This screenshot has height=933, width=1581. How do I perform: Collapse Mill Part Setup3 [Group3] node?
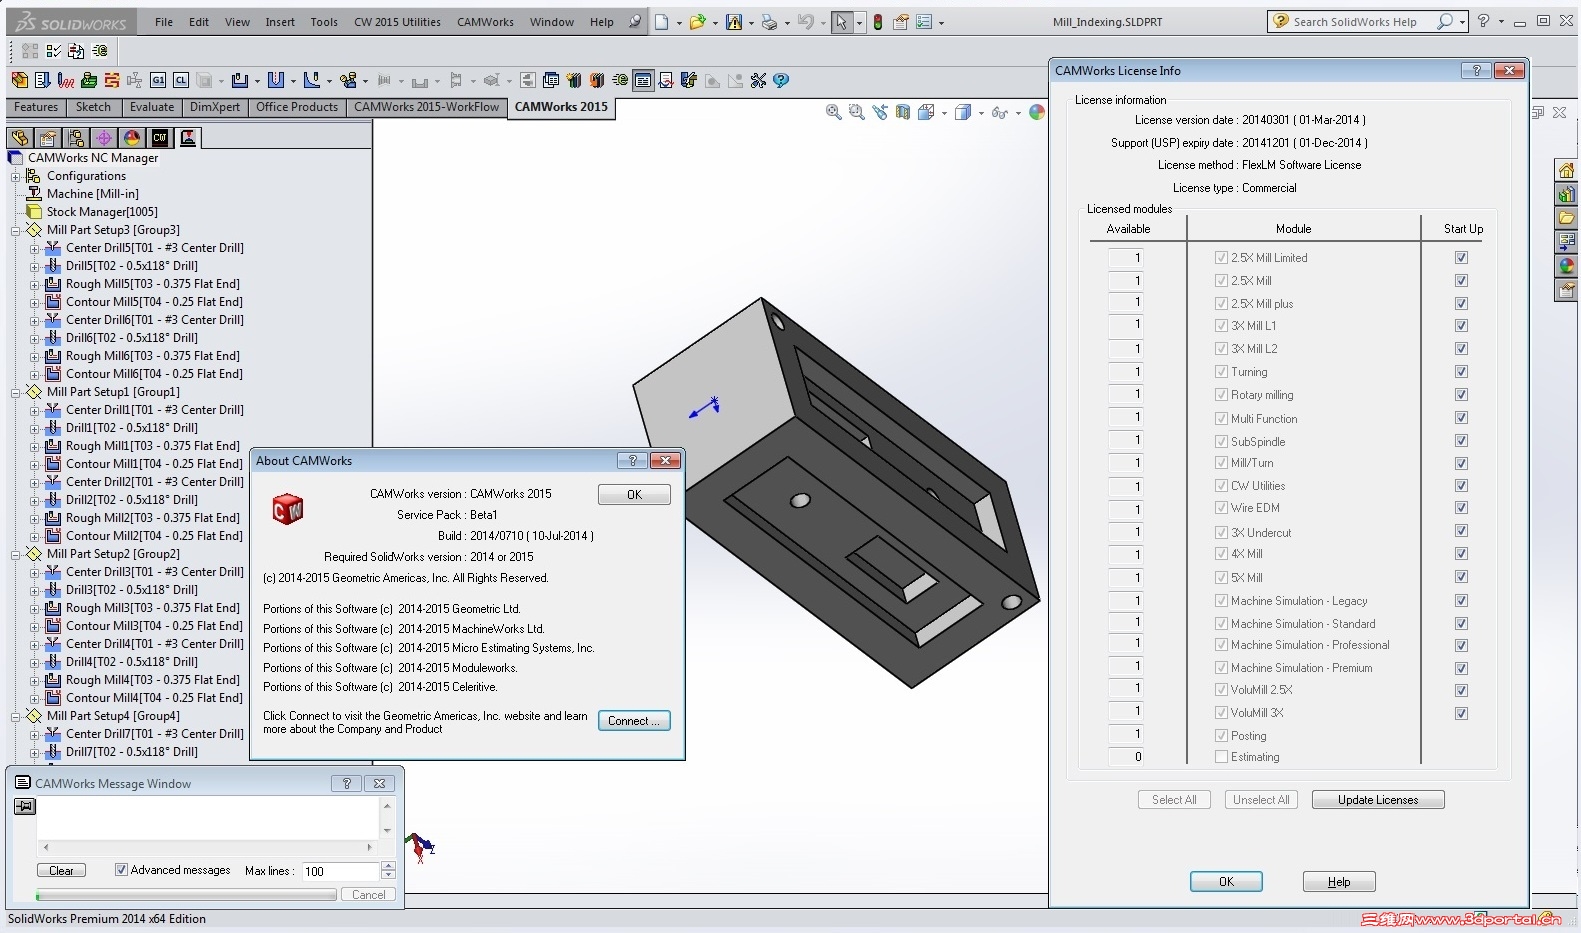[16, 230]
